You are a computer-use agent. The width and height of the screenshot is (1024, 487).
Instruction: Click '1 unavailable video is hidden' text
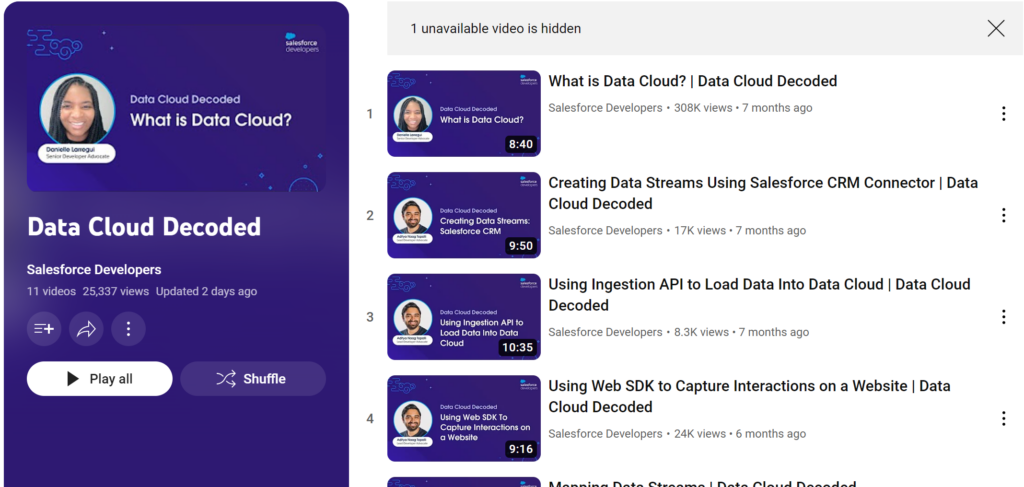tap(496, 29)
